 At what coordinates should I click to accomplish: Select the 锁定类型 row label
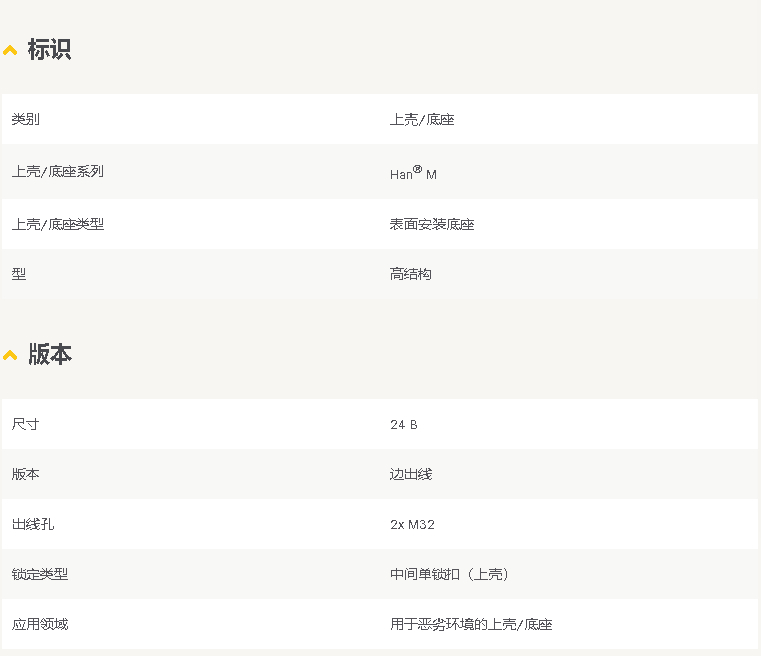(x=40, y=574)
